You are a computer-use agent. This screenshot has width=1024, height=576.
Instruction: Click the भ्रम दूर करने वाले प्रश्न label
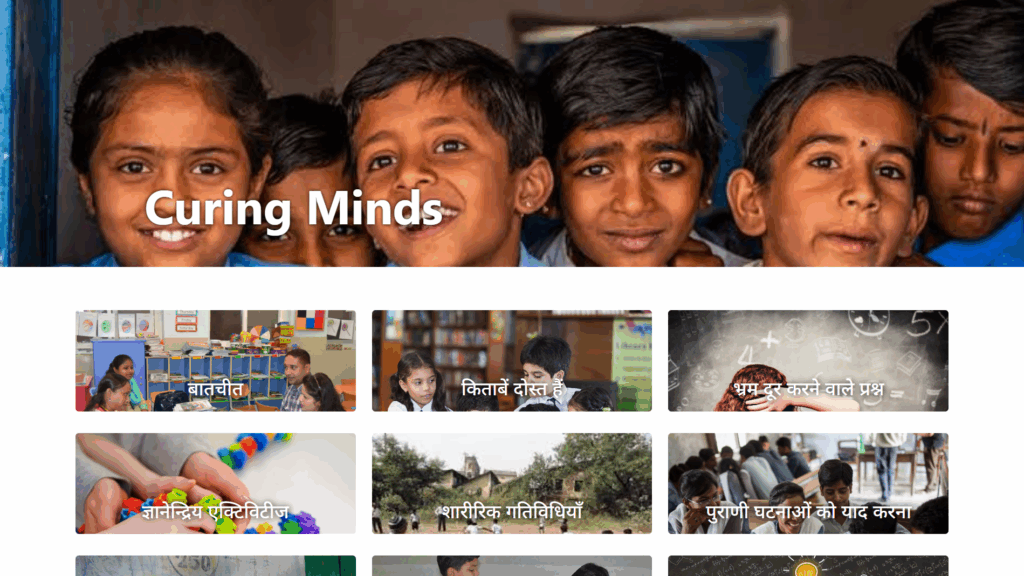[x=808, y=389]
